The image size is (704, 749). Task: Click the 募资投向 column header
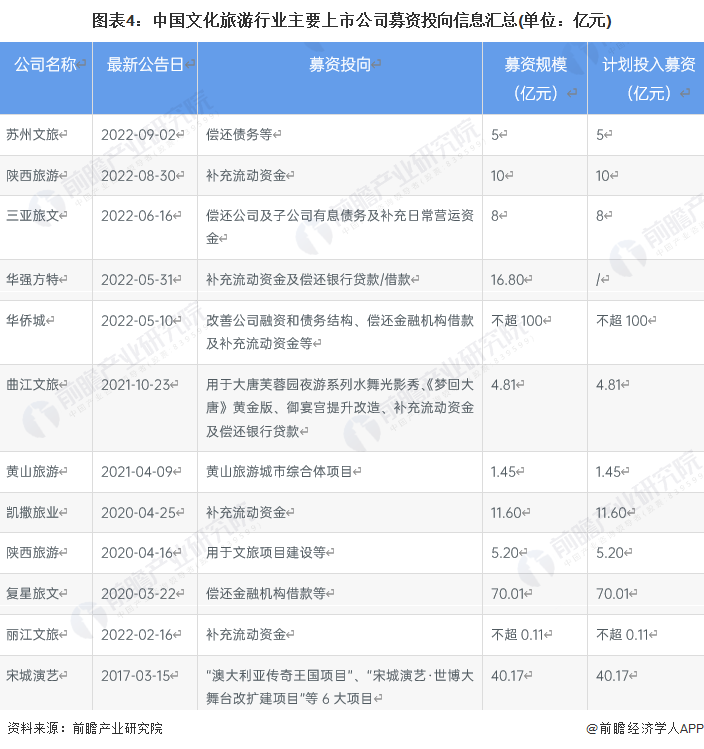(x=340, y=65)
